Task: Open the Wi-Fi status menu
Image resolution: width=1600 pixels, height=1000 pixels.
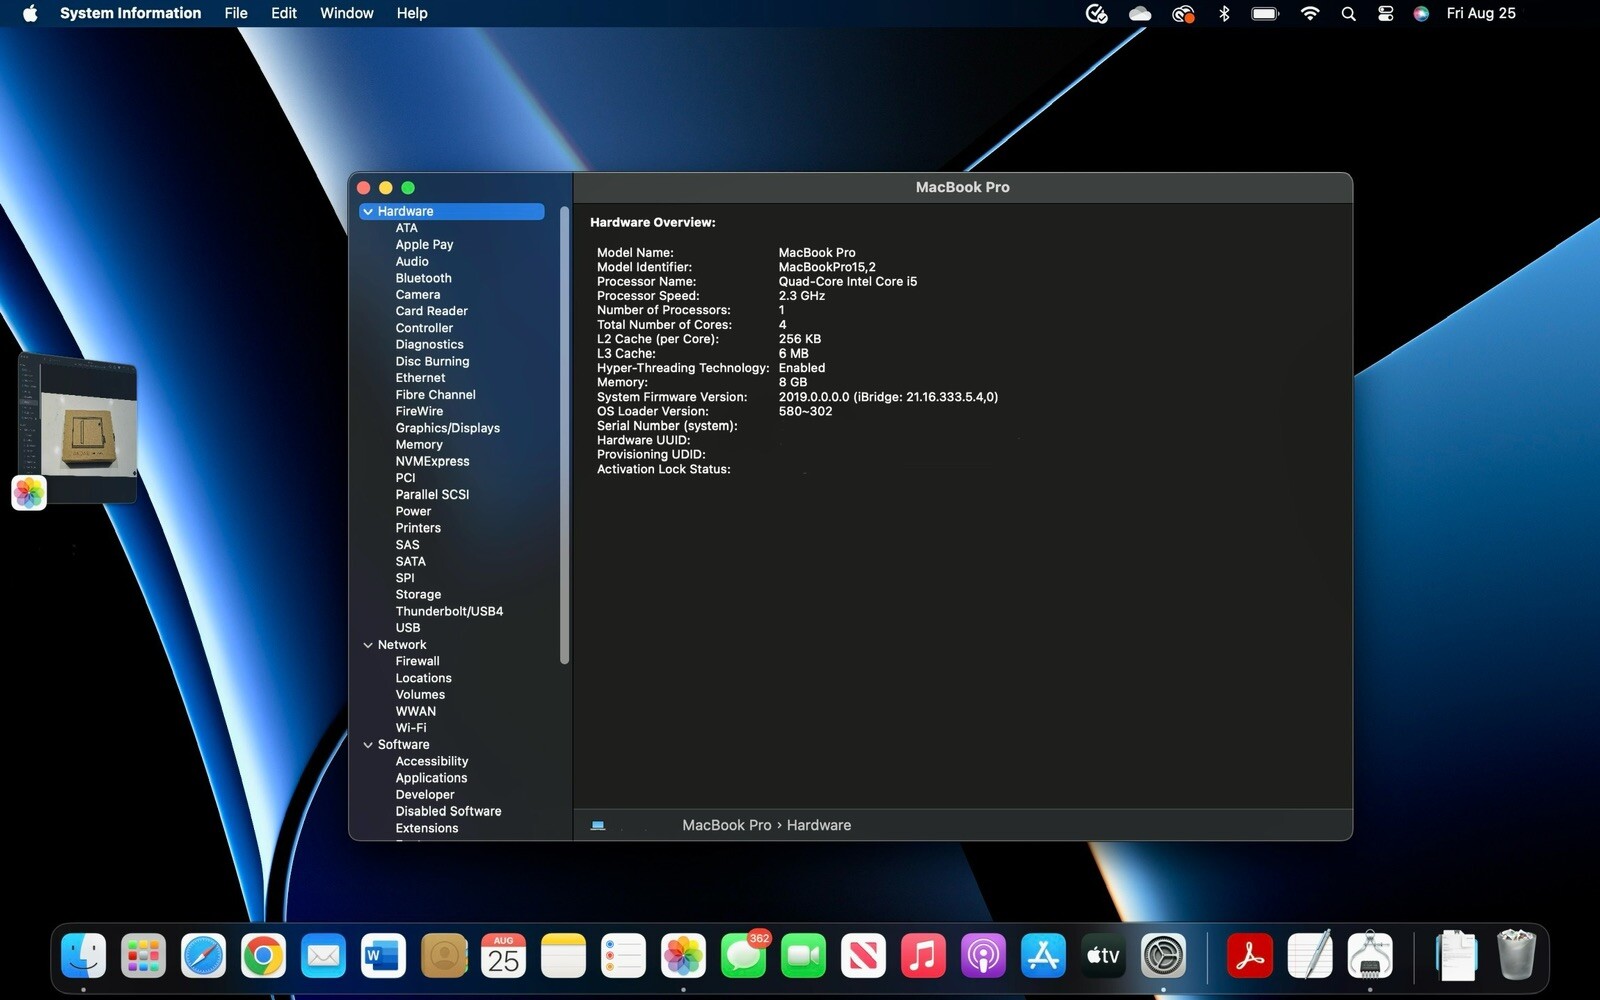Action: pos(1310,13)
